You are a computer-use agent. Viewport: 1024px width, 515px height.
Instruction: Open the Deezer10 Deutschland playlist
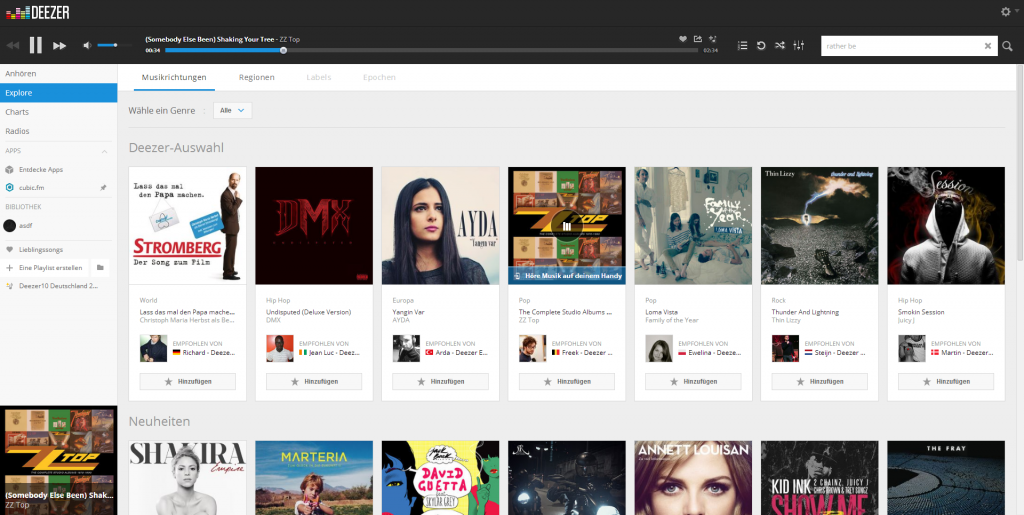[x=59, y=286]
